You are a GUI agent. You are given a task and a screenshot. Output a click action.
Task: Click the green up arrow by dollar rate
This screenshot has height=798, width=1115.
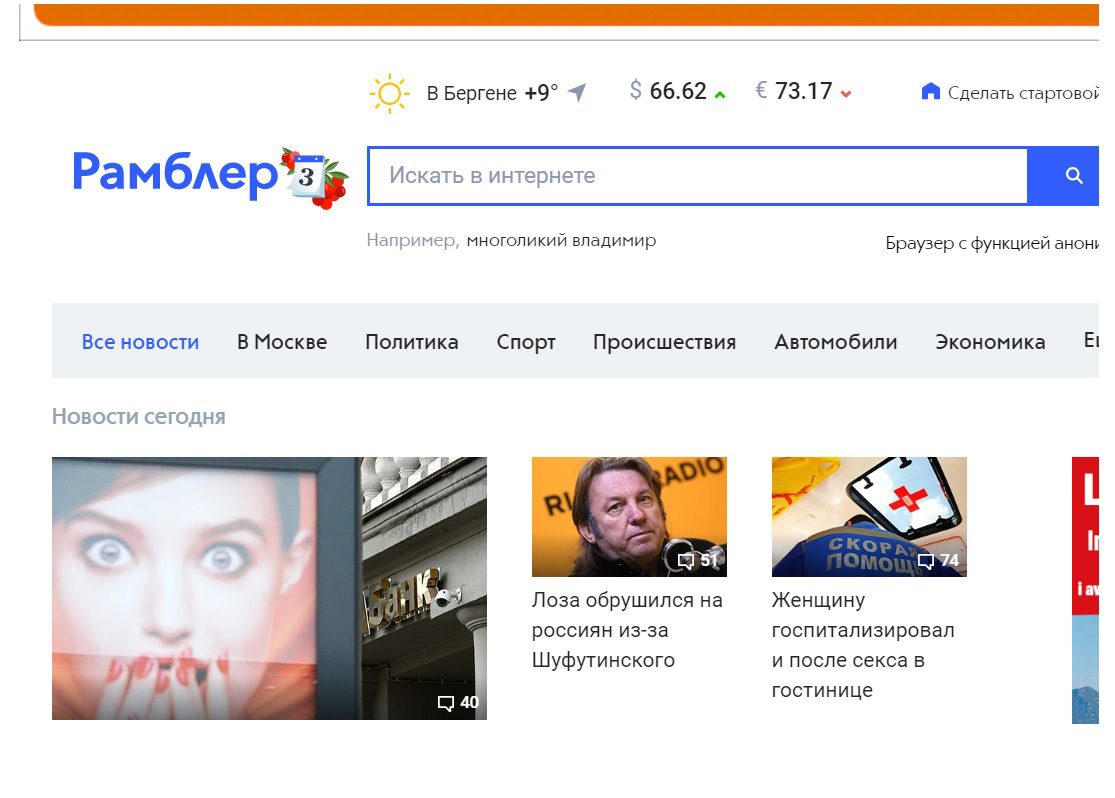click(720, 94)
